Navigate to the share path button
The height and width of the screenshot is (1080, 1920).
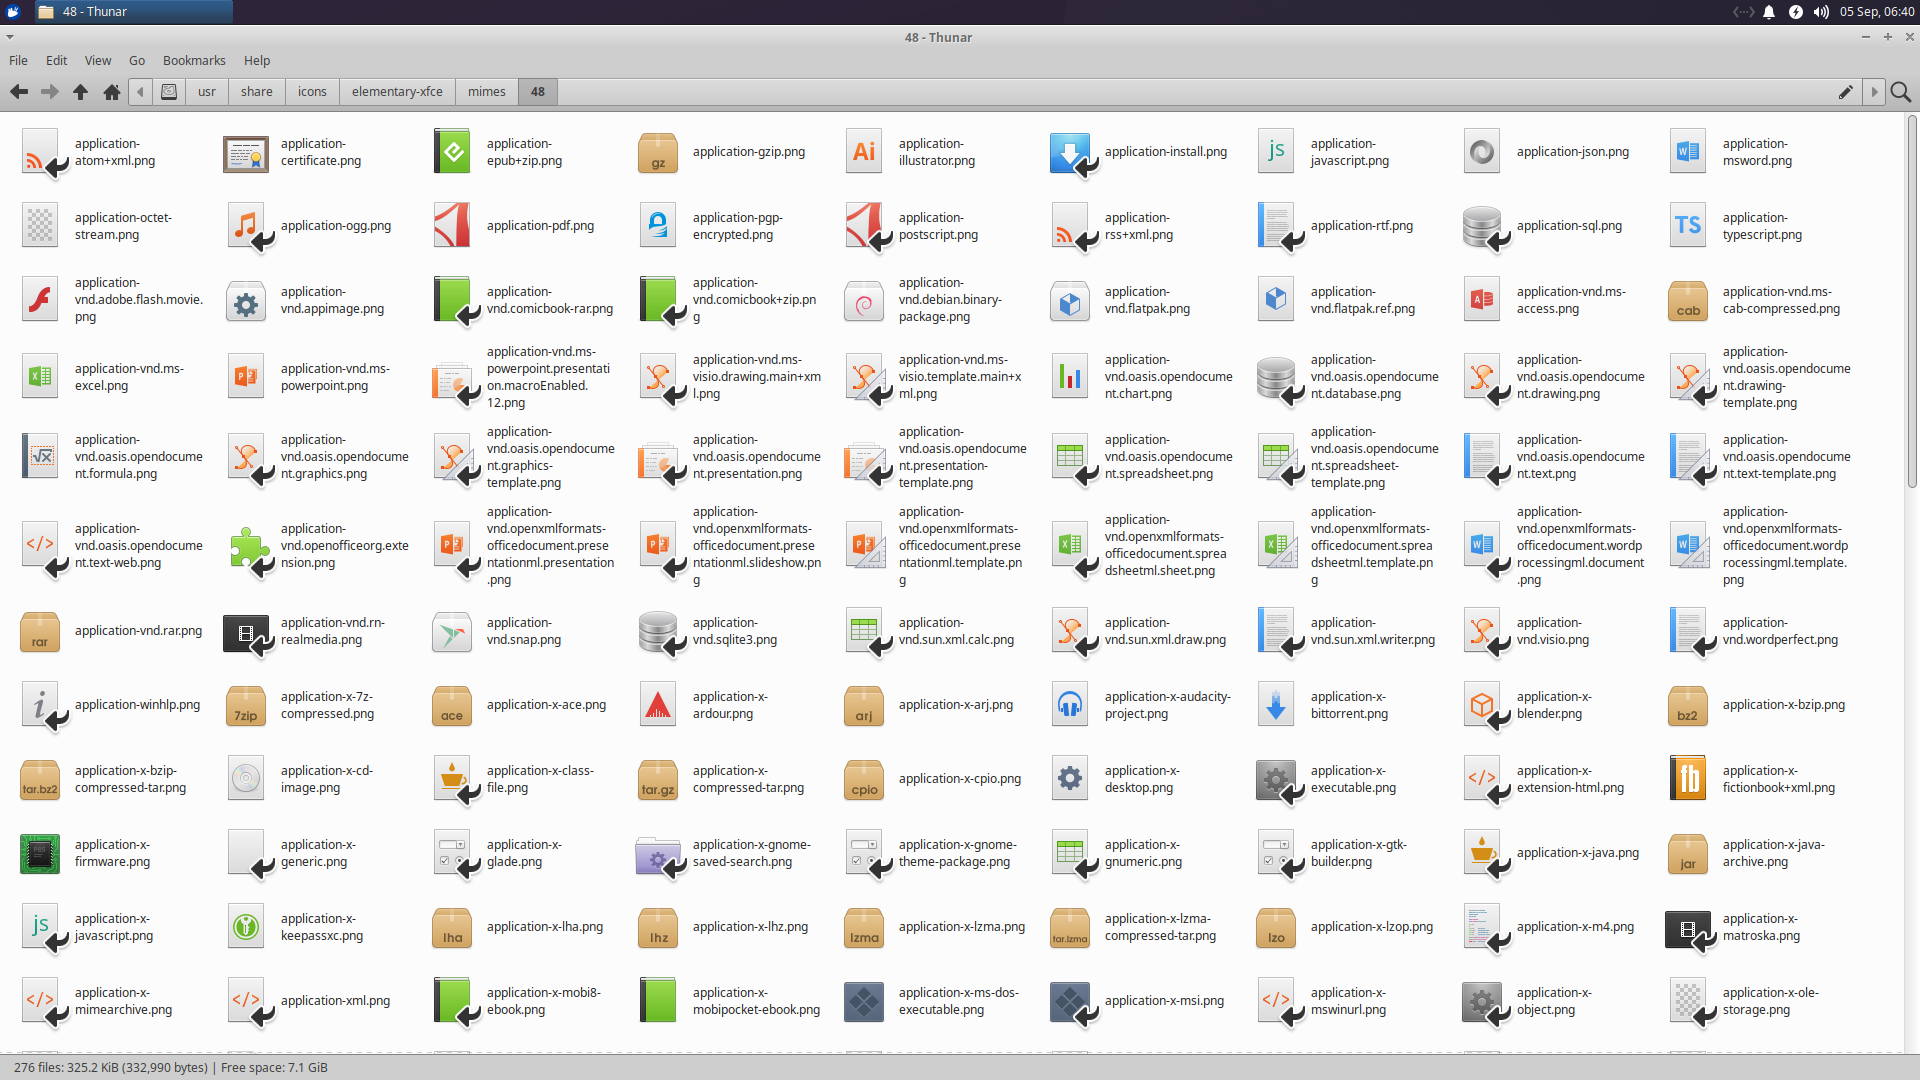click(257, 92)
